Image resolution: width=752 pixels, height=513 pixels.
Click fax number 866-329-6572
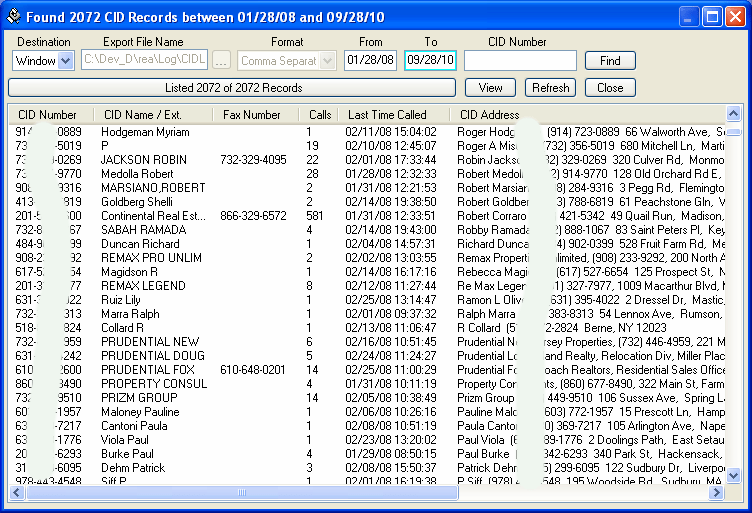[x=253, y=216]
